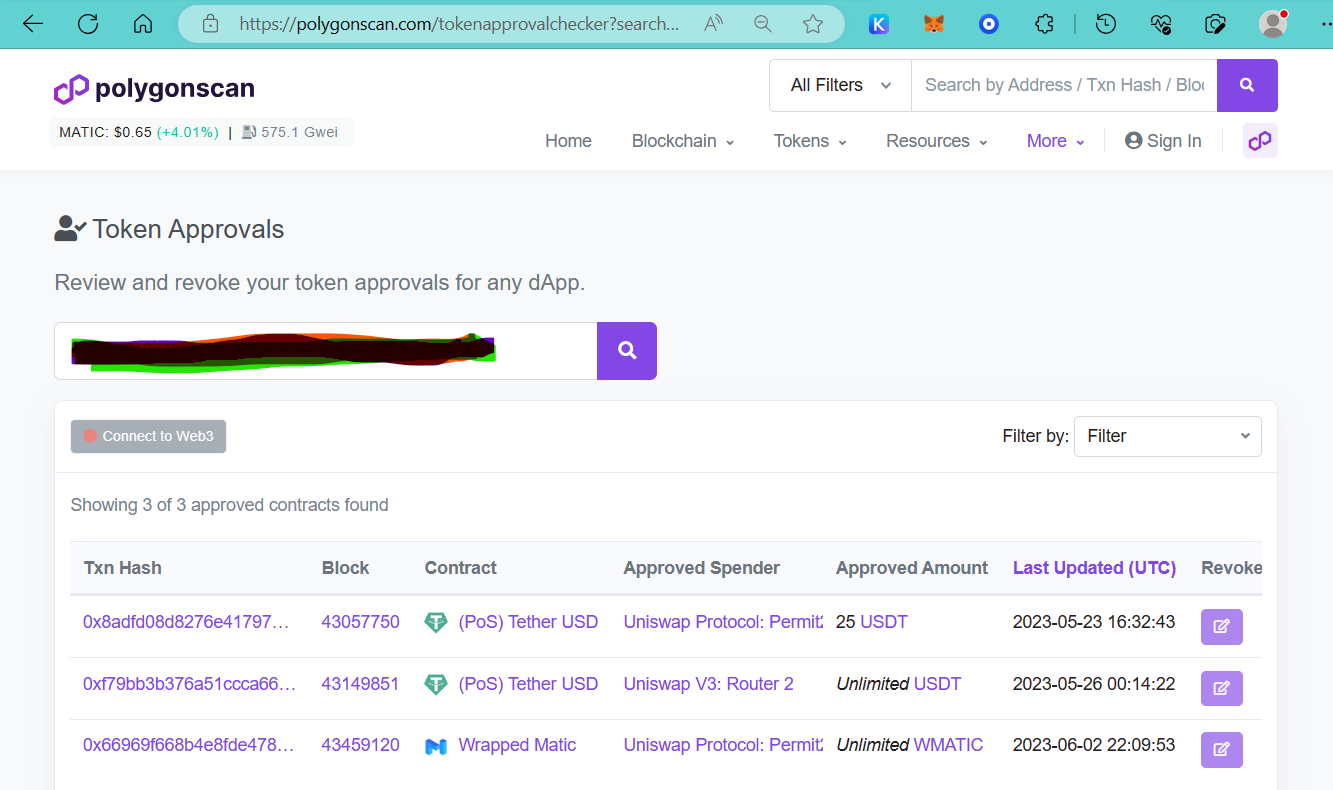Open the MetaMask browser extension

933,24
